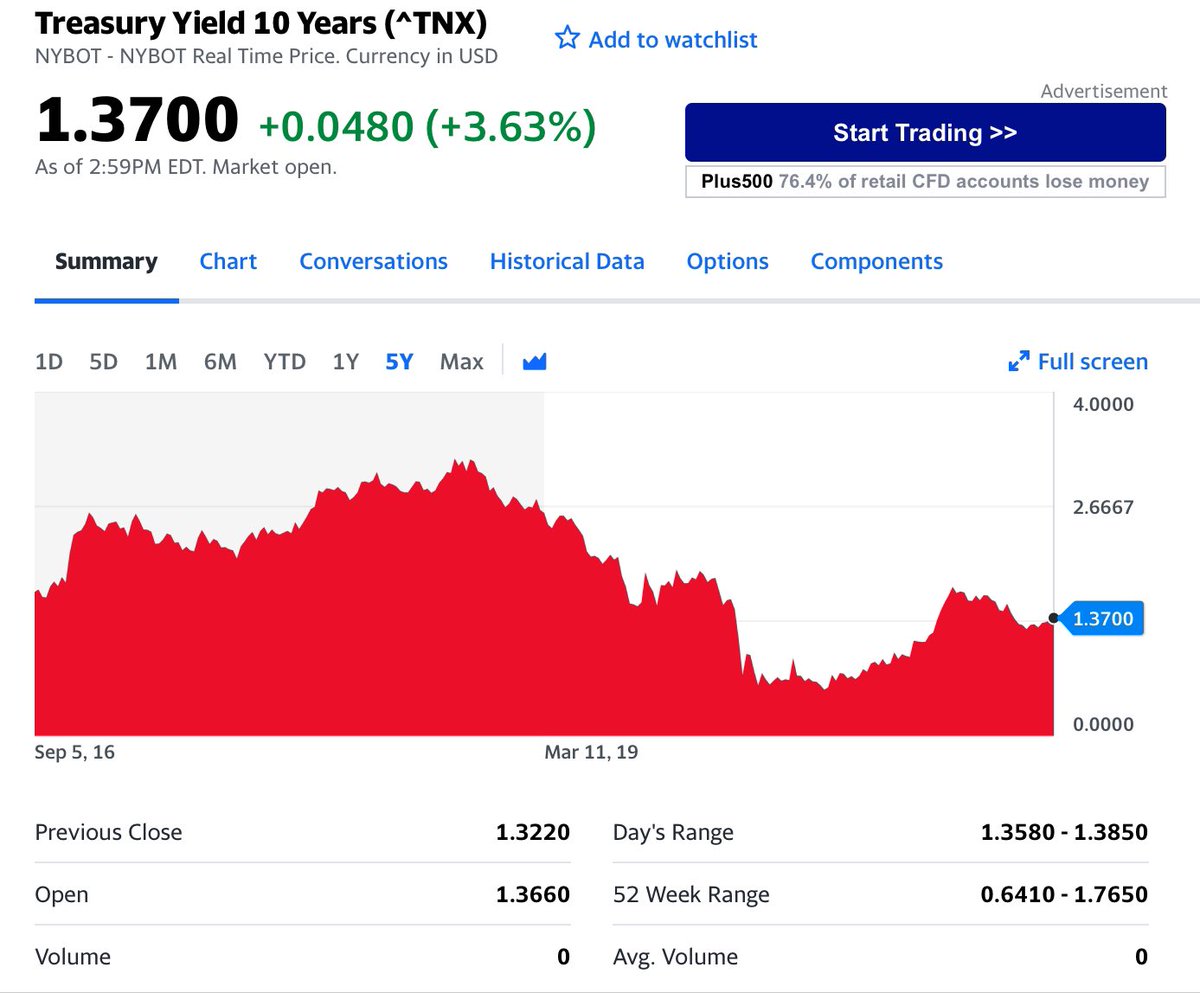Click the star icon beside Add to watchlist
Viewport: 1200px width, 993px height.
click(x=567, y=39)
